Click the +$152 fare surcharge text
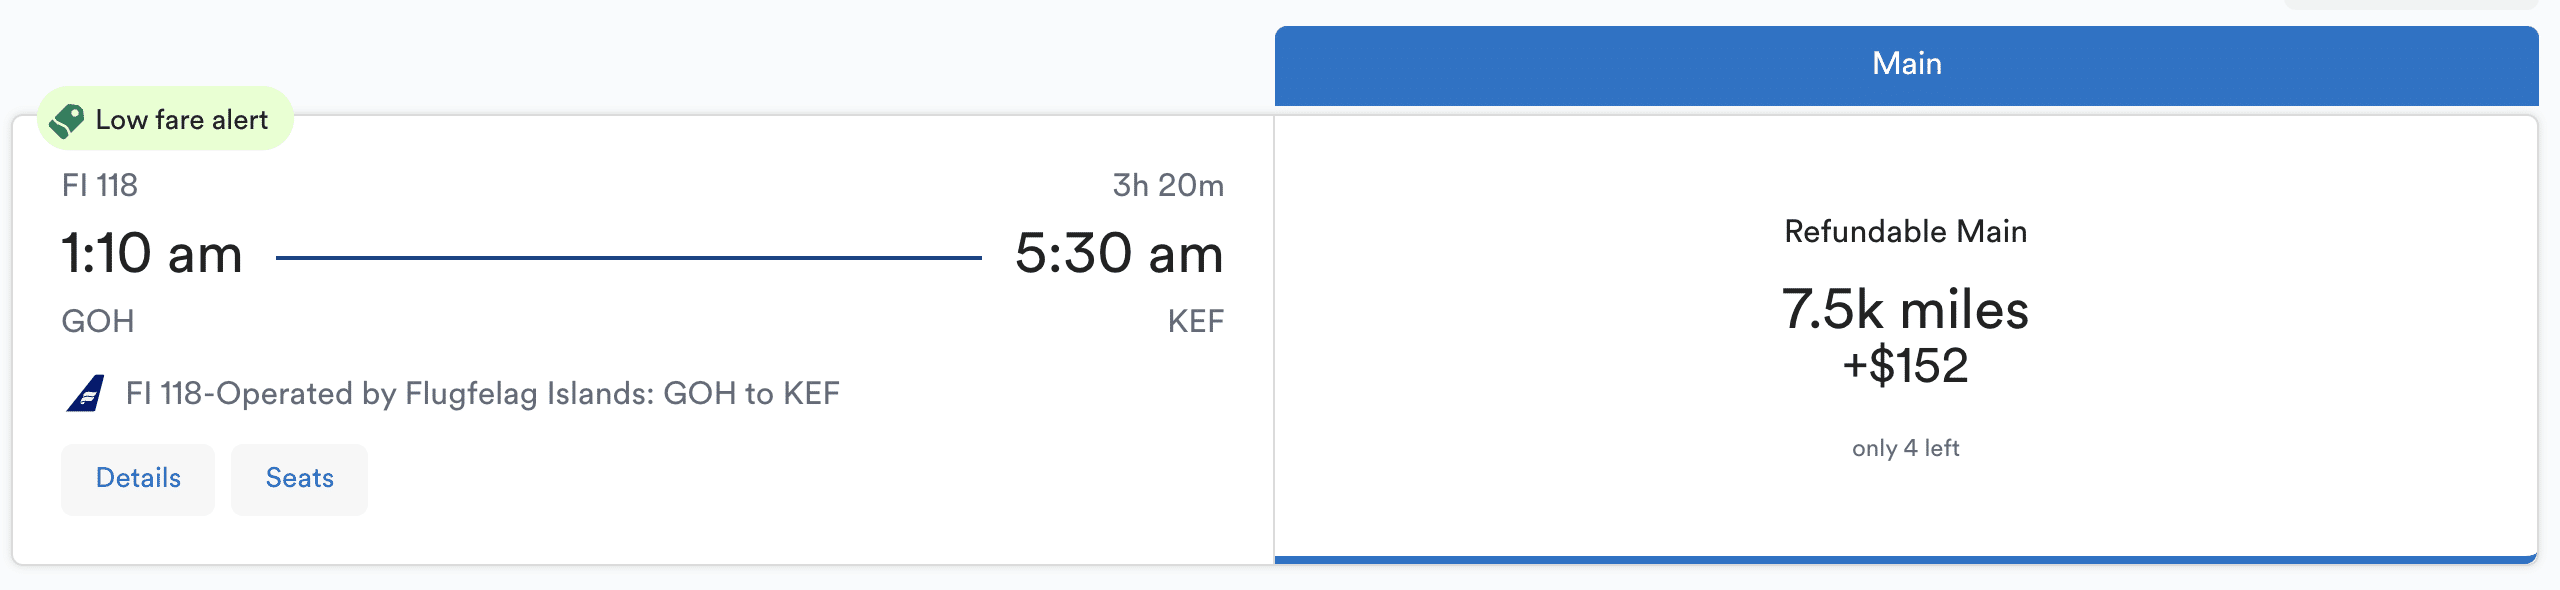Viewport: 2560px width, 590px height. point(1905,366)
